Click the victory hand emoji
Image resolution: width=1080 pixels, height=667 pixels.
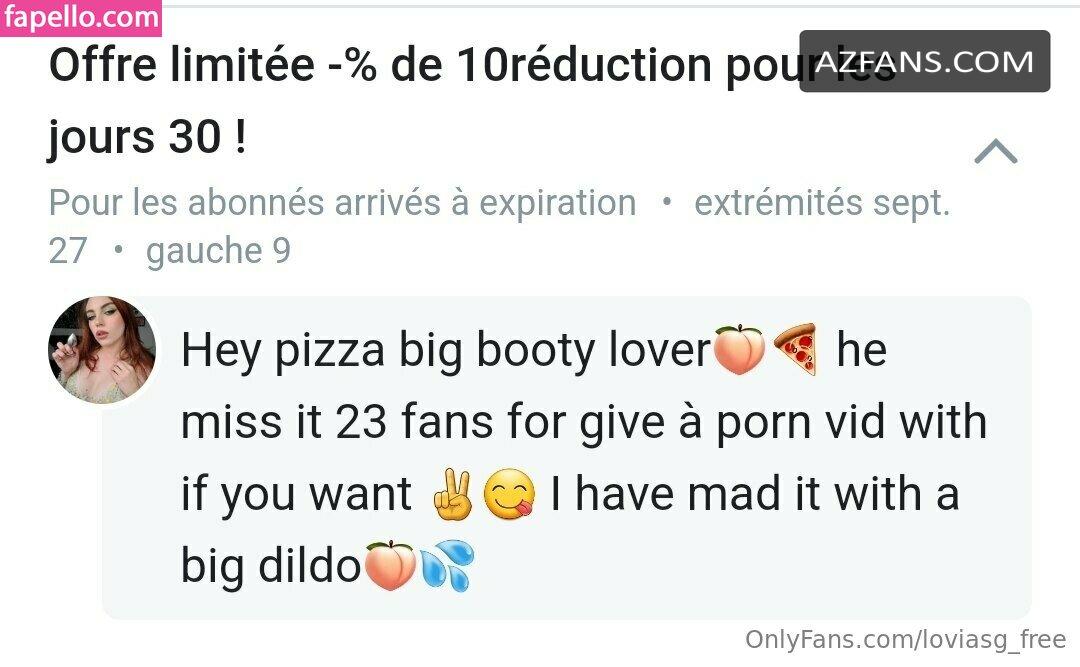point(452,495)
